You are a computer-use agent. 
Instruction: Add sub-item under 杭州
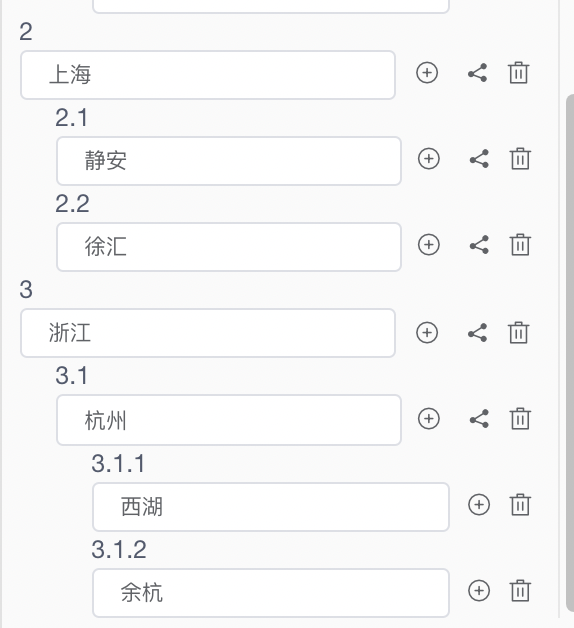[x=429, y=419]
